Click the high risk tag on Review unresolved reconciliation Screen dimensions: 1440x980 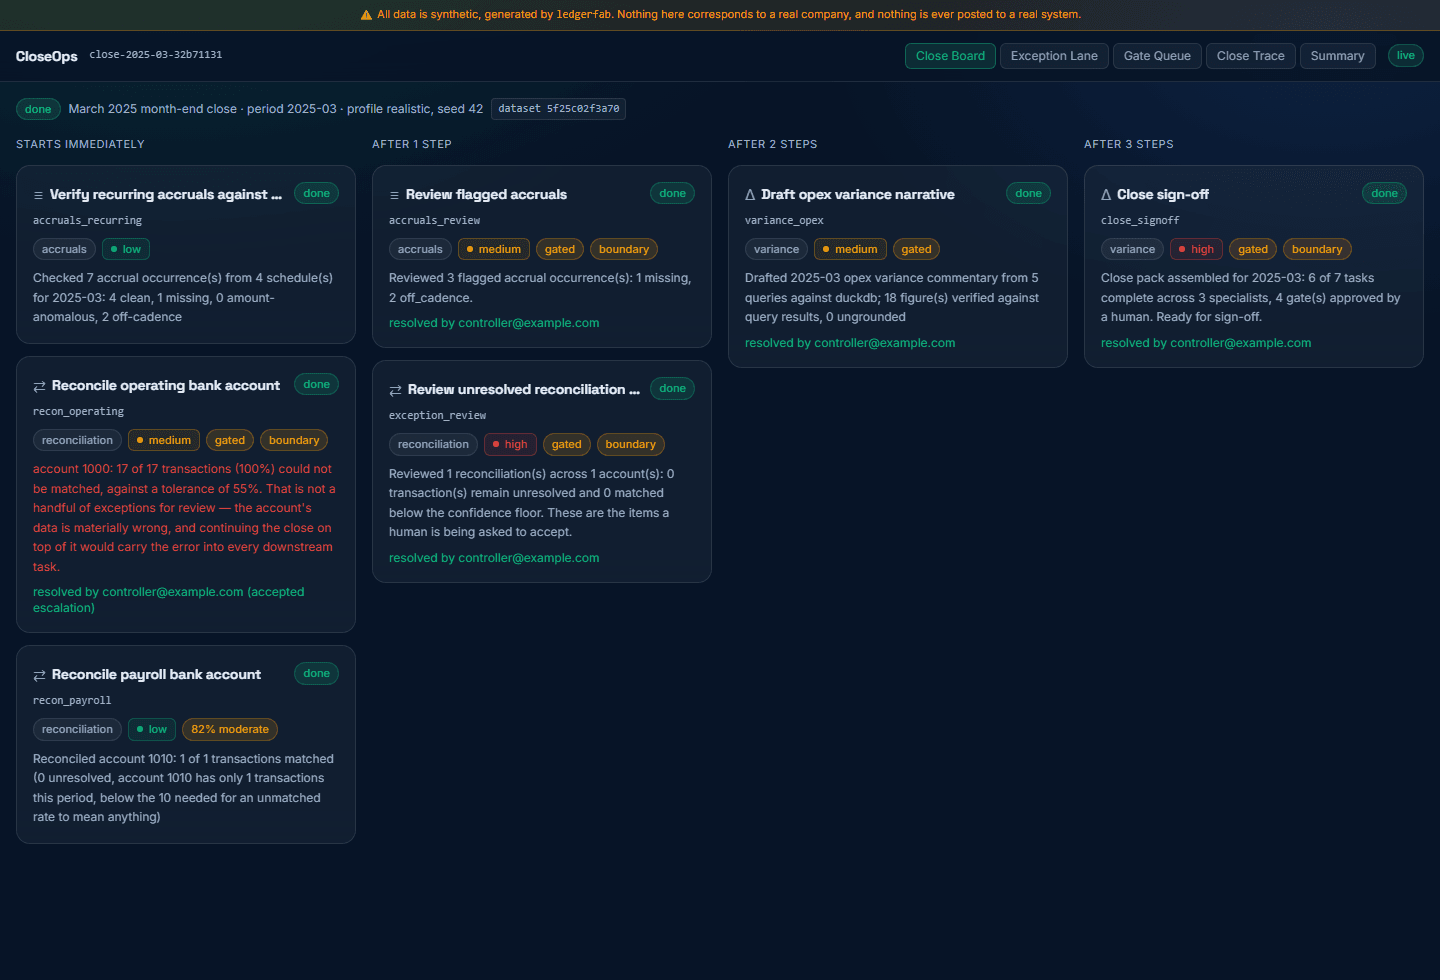[x=510, y=445]
